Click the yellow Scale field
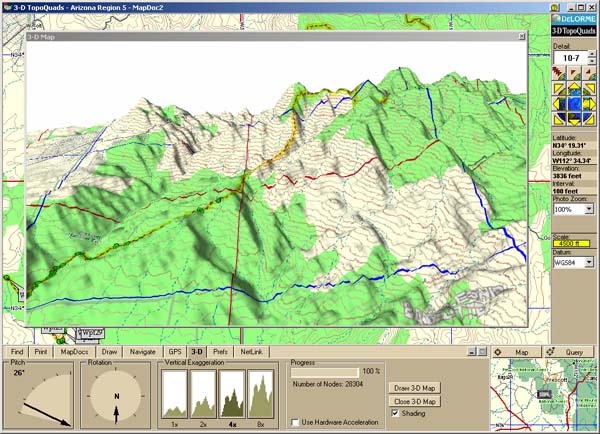 point(572,243)
